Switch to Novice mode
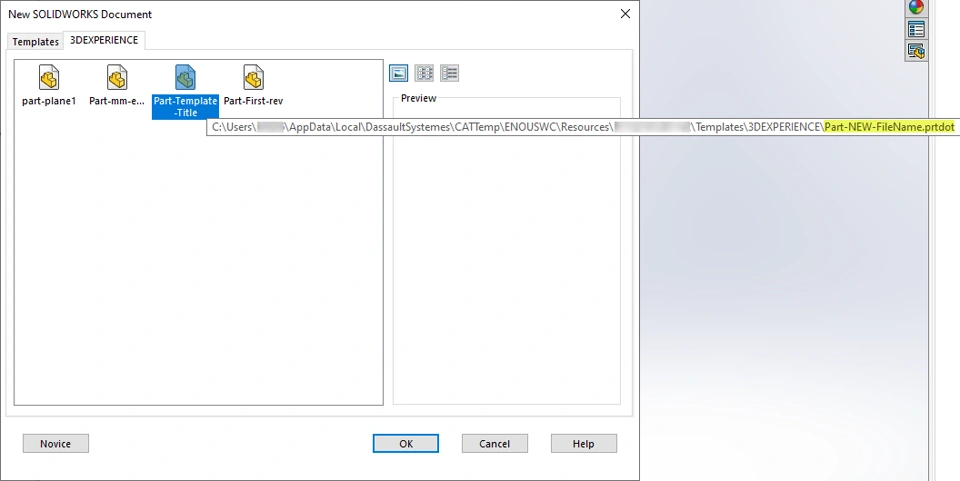 point(56,444)
